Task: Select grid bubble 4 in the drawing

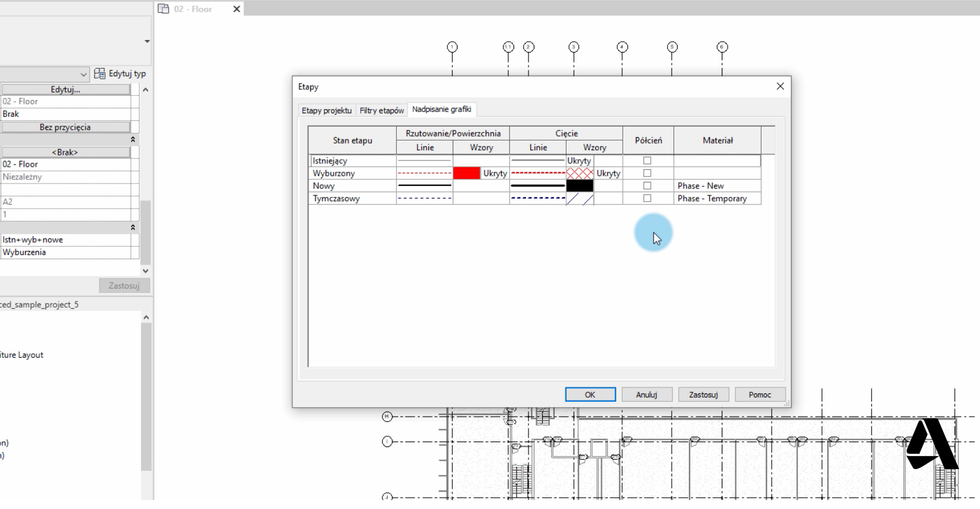Action: 622,47
